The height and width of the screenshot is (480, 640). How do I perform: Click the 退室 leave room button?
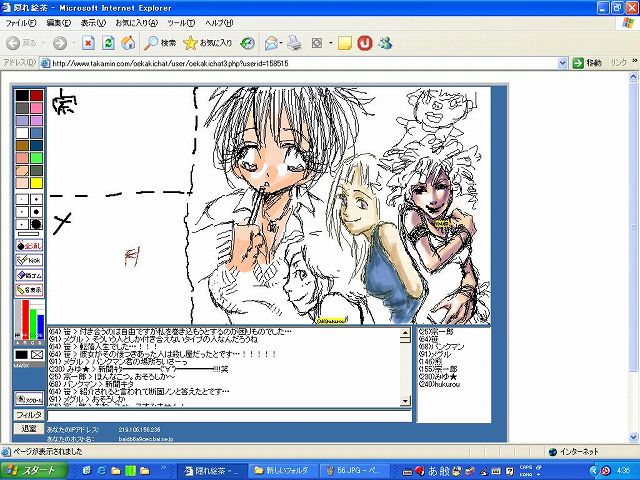click(29, 429)
